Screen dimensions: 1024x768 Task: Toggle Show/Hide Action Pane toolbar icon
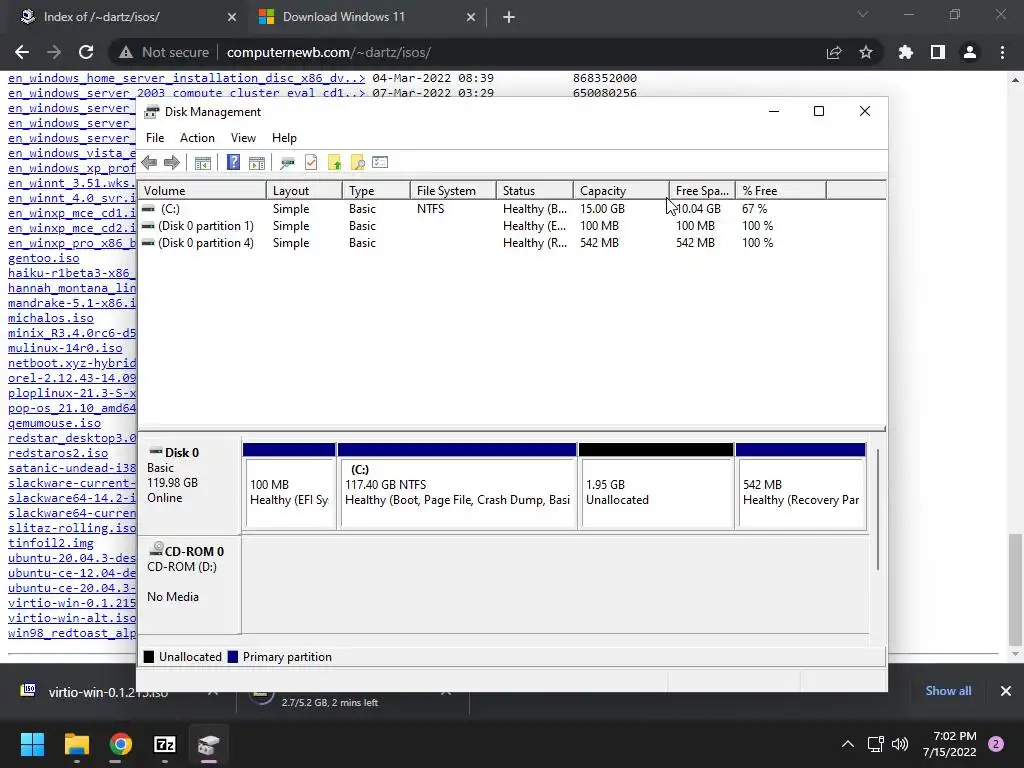(257, 163)
